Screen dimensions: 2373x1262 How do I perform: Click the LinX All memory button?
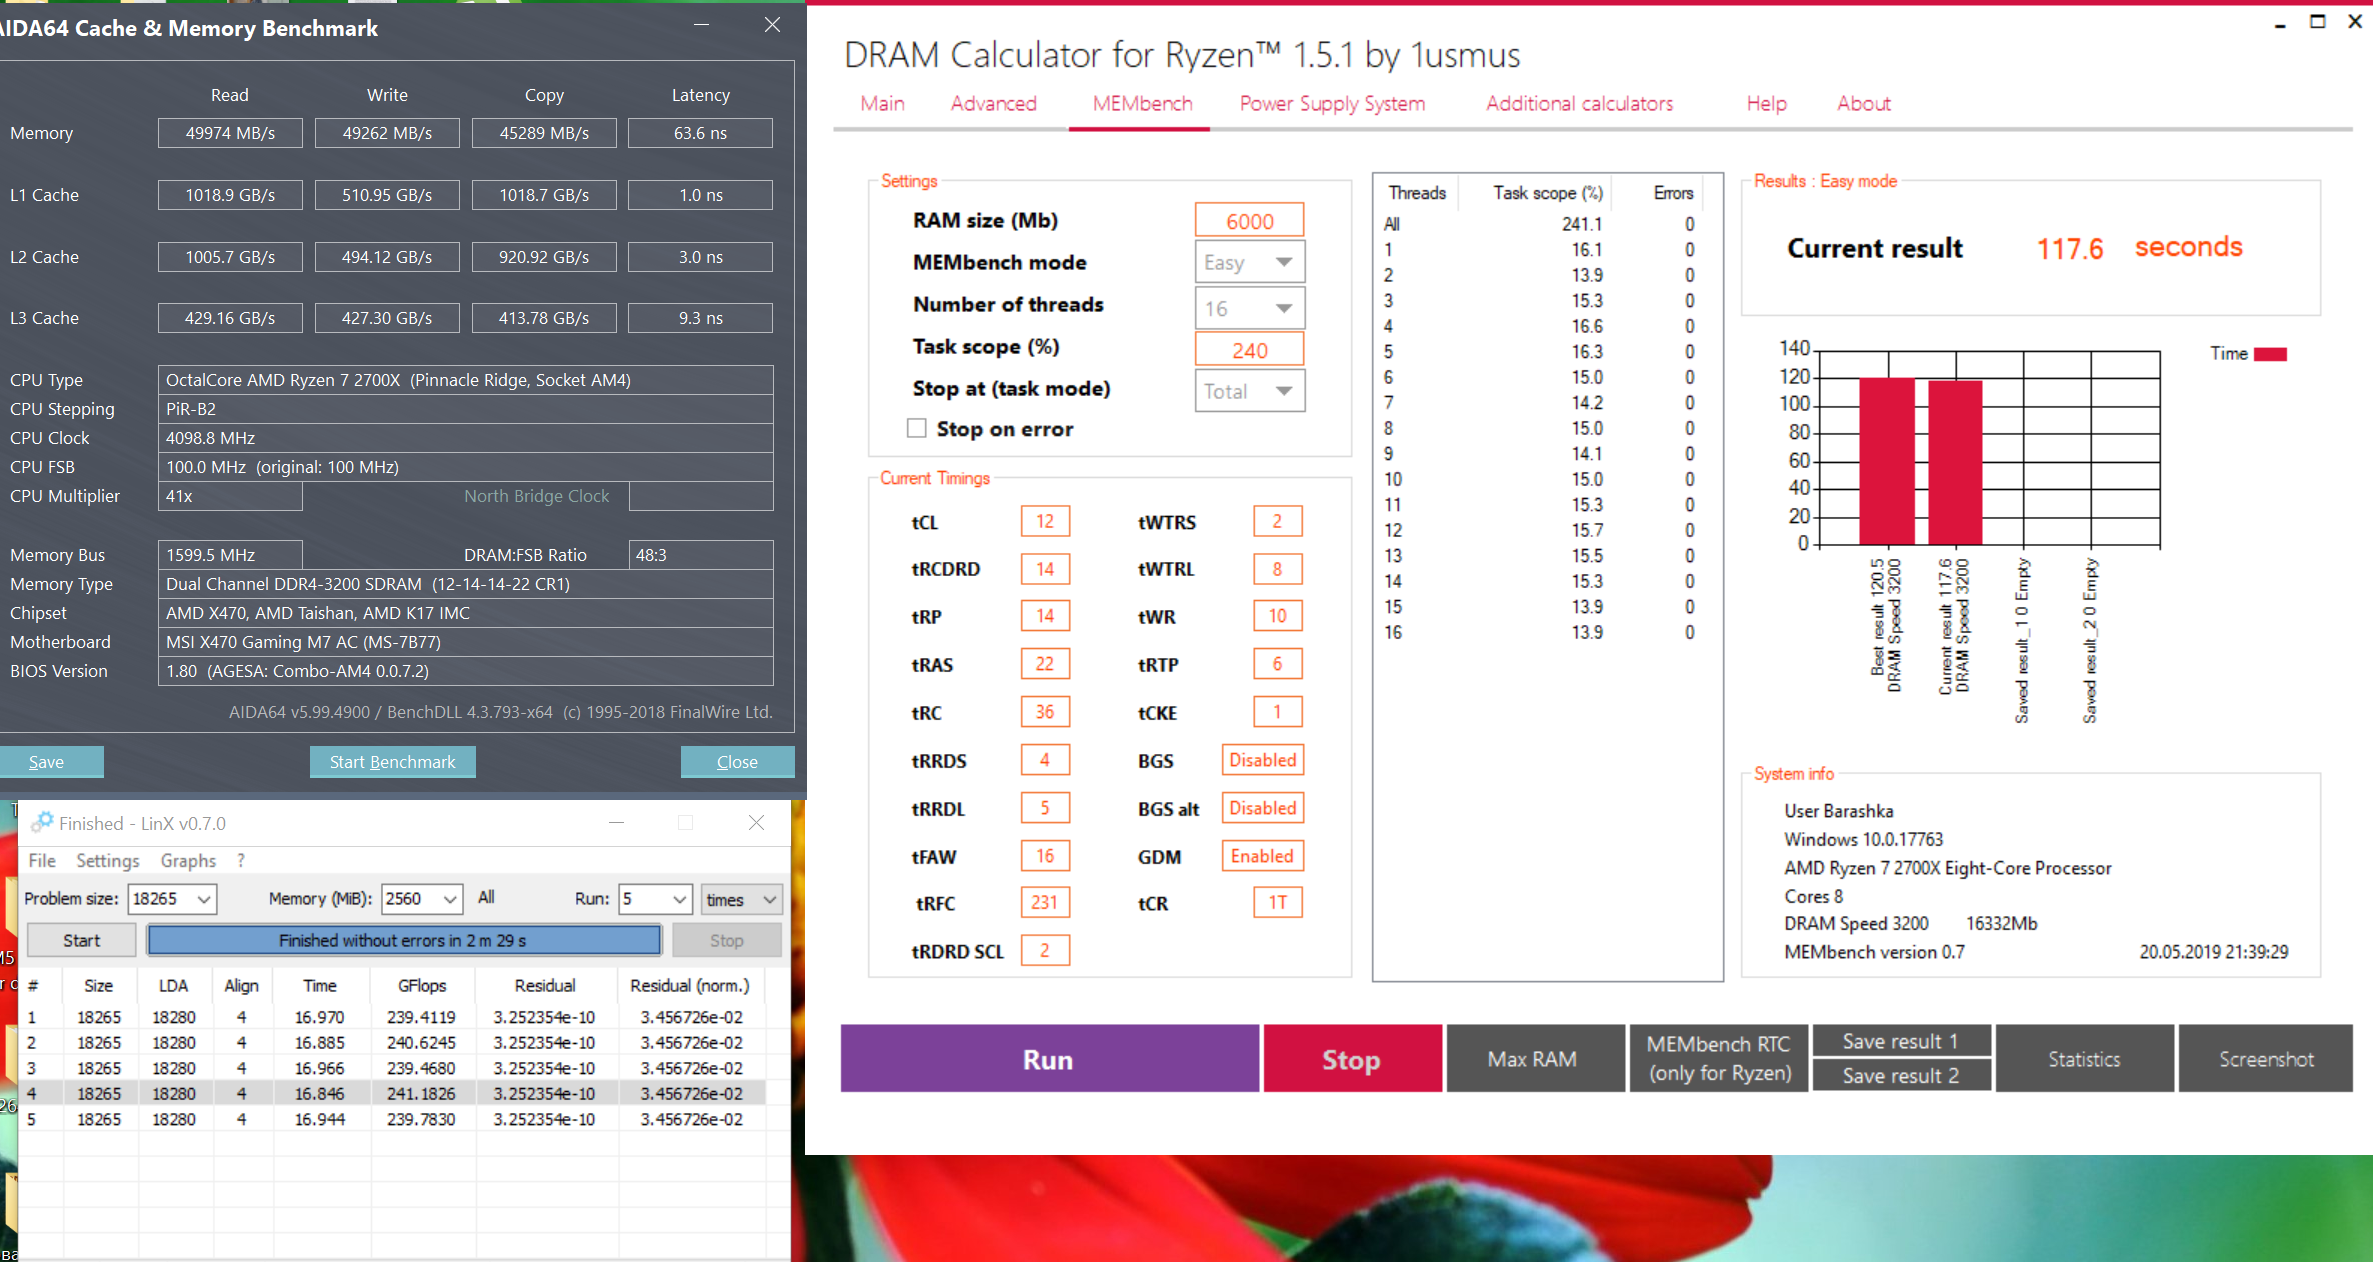[x=486, y=897]
